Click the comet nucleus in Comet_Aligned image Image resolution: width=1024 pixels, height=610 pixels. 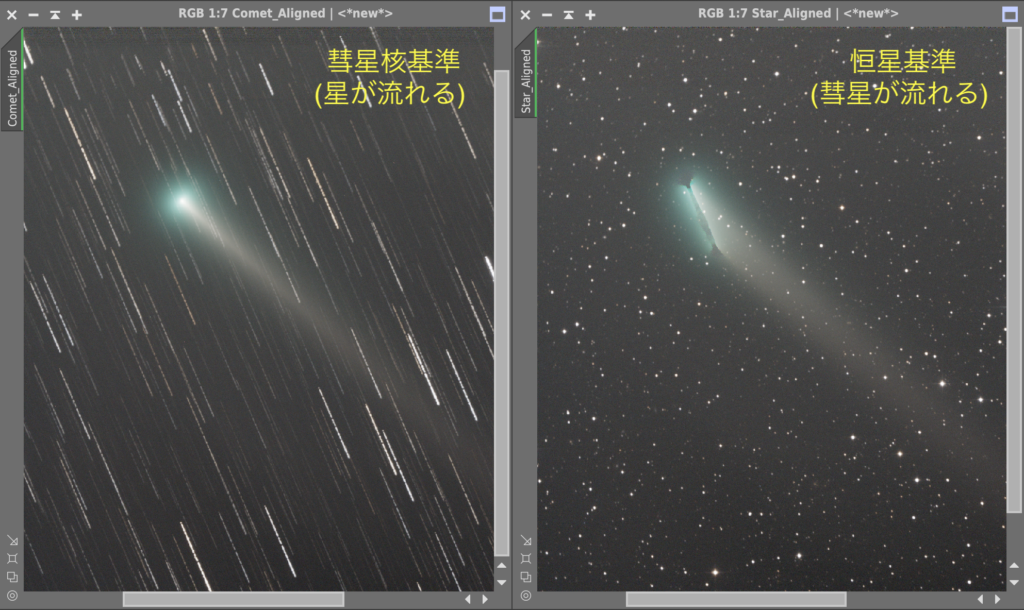182,201
